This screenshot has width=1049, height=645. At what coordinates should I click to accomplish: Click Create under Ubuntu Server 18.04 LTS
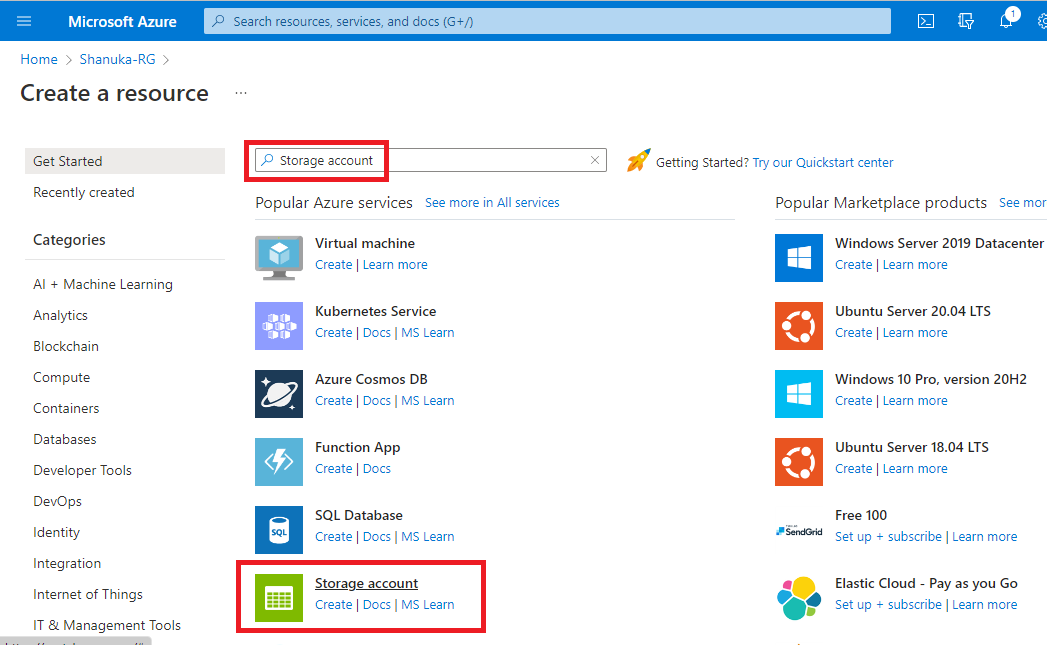[854, 469]
